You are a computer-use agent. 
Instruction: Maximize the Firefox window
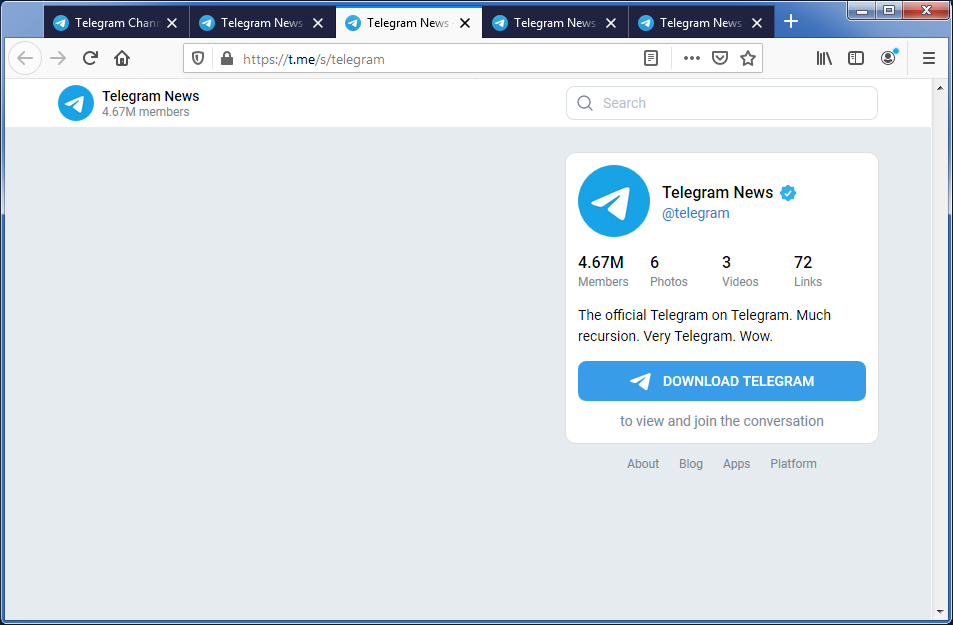[x=889, y=10]
